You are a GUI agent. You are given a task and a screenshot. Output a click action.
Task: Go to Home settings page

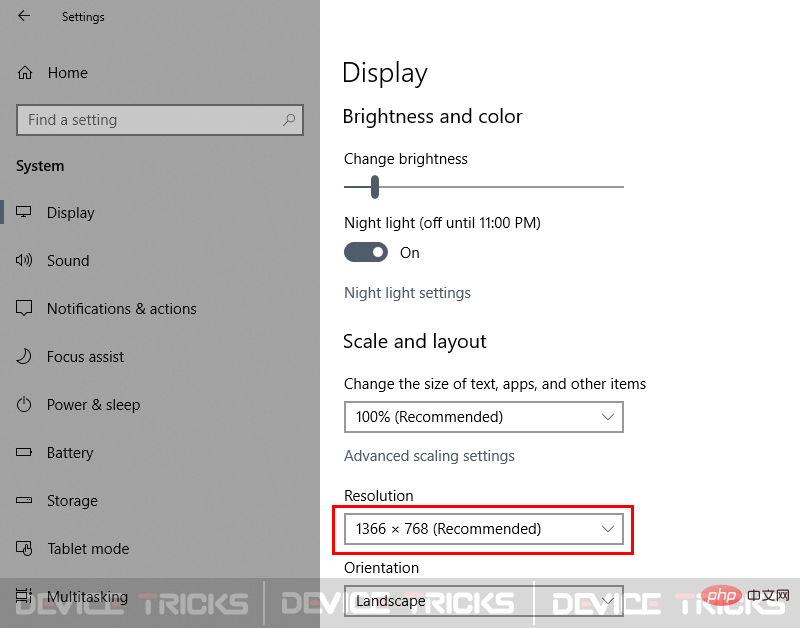68,73
